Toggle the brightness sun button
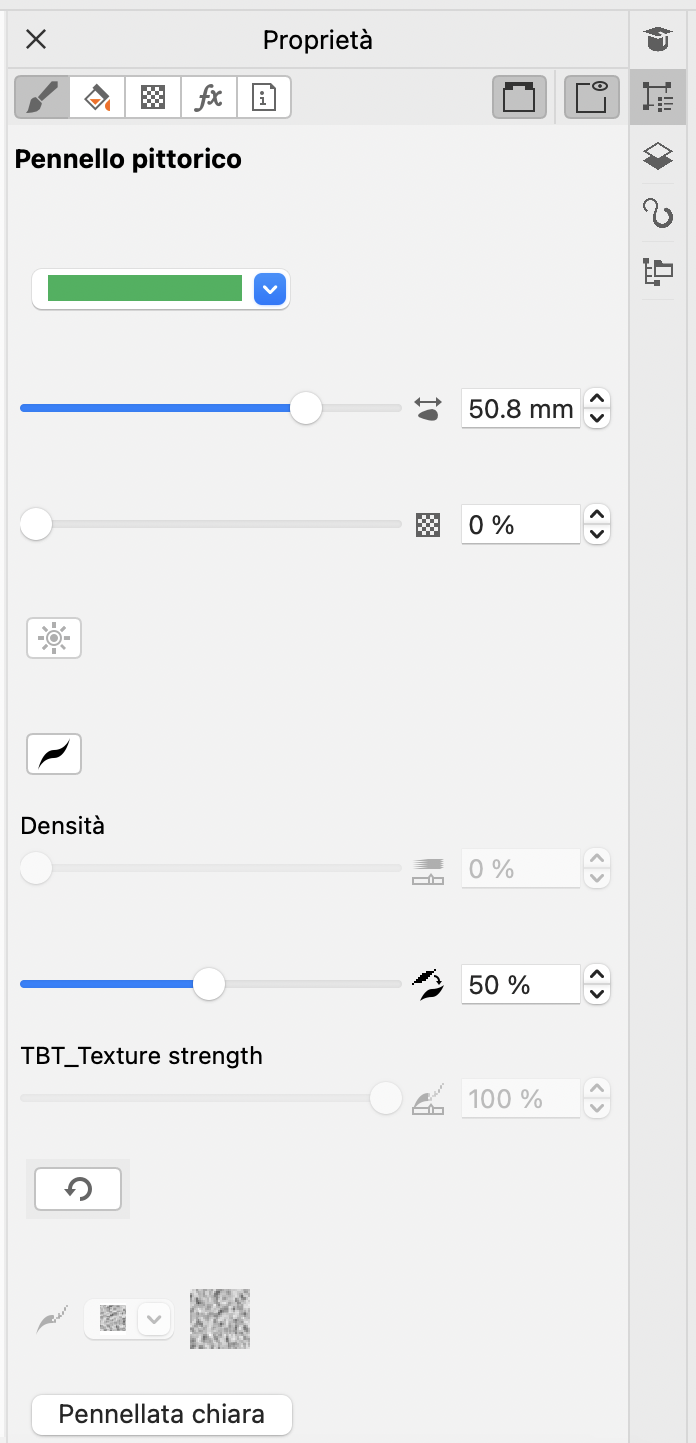The width and height of the screenshot is (696, 1443). pyautogui.click(x=54, y=638)
